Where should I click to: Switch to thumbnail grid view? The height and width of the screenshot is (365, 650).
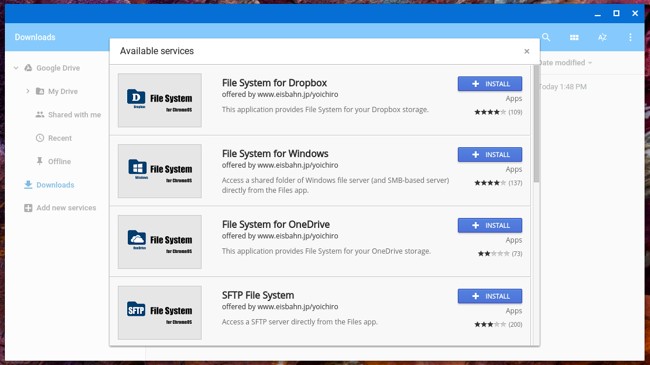pyautogui.click(x=574, y=37)
